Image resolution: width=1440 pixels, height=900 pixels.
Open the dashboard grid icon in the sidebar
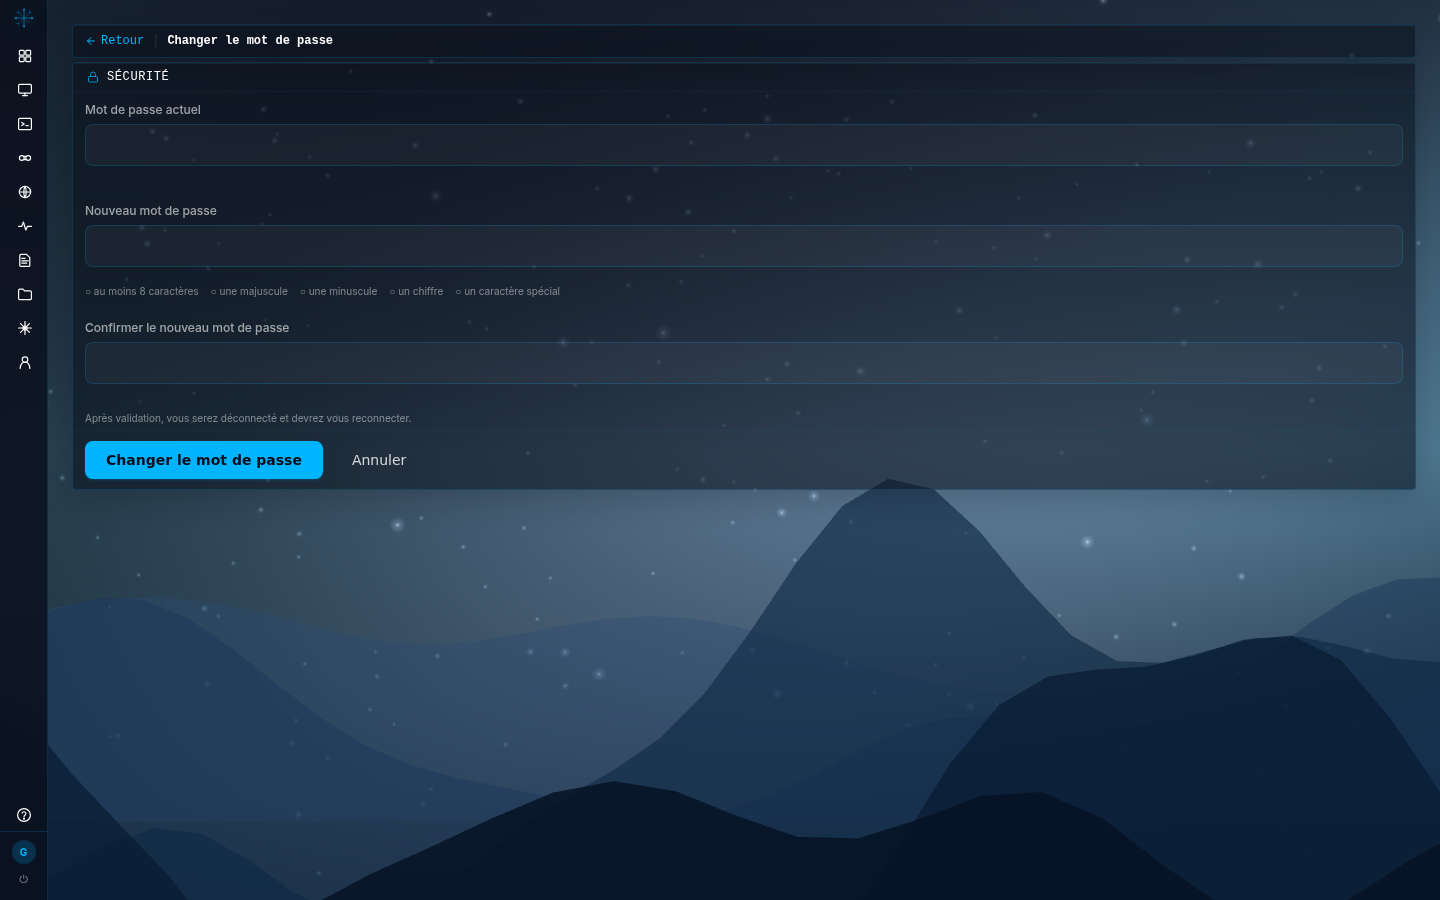click(25, 56)
